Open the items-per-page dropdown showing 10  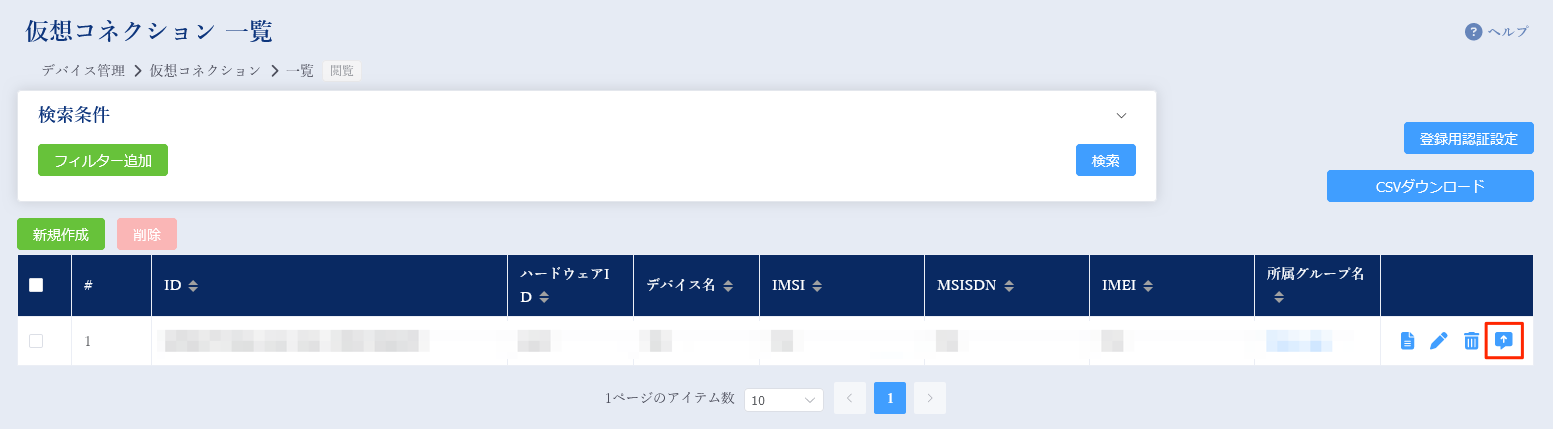783,400
